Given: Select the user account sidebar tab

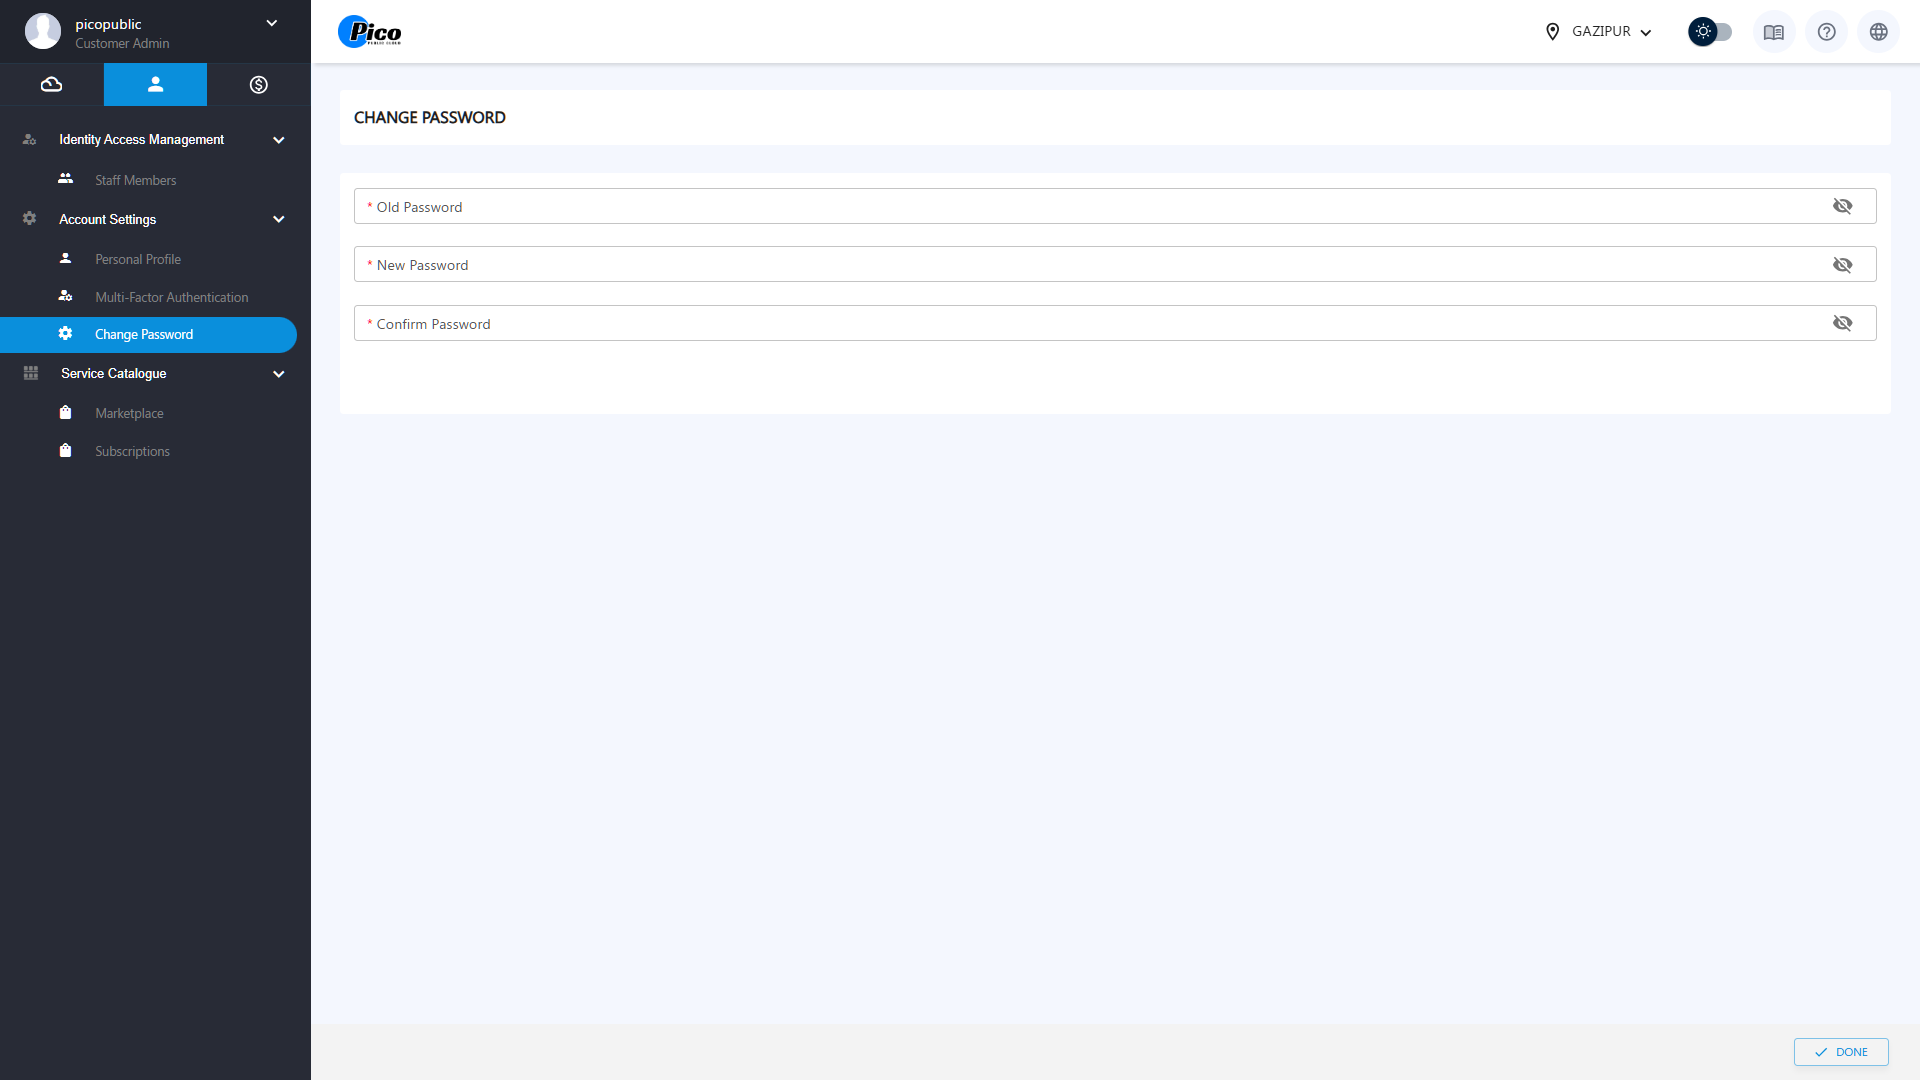Looking at the screenshot, I should [x=155, y=85].
